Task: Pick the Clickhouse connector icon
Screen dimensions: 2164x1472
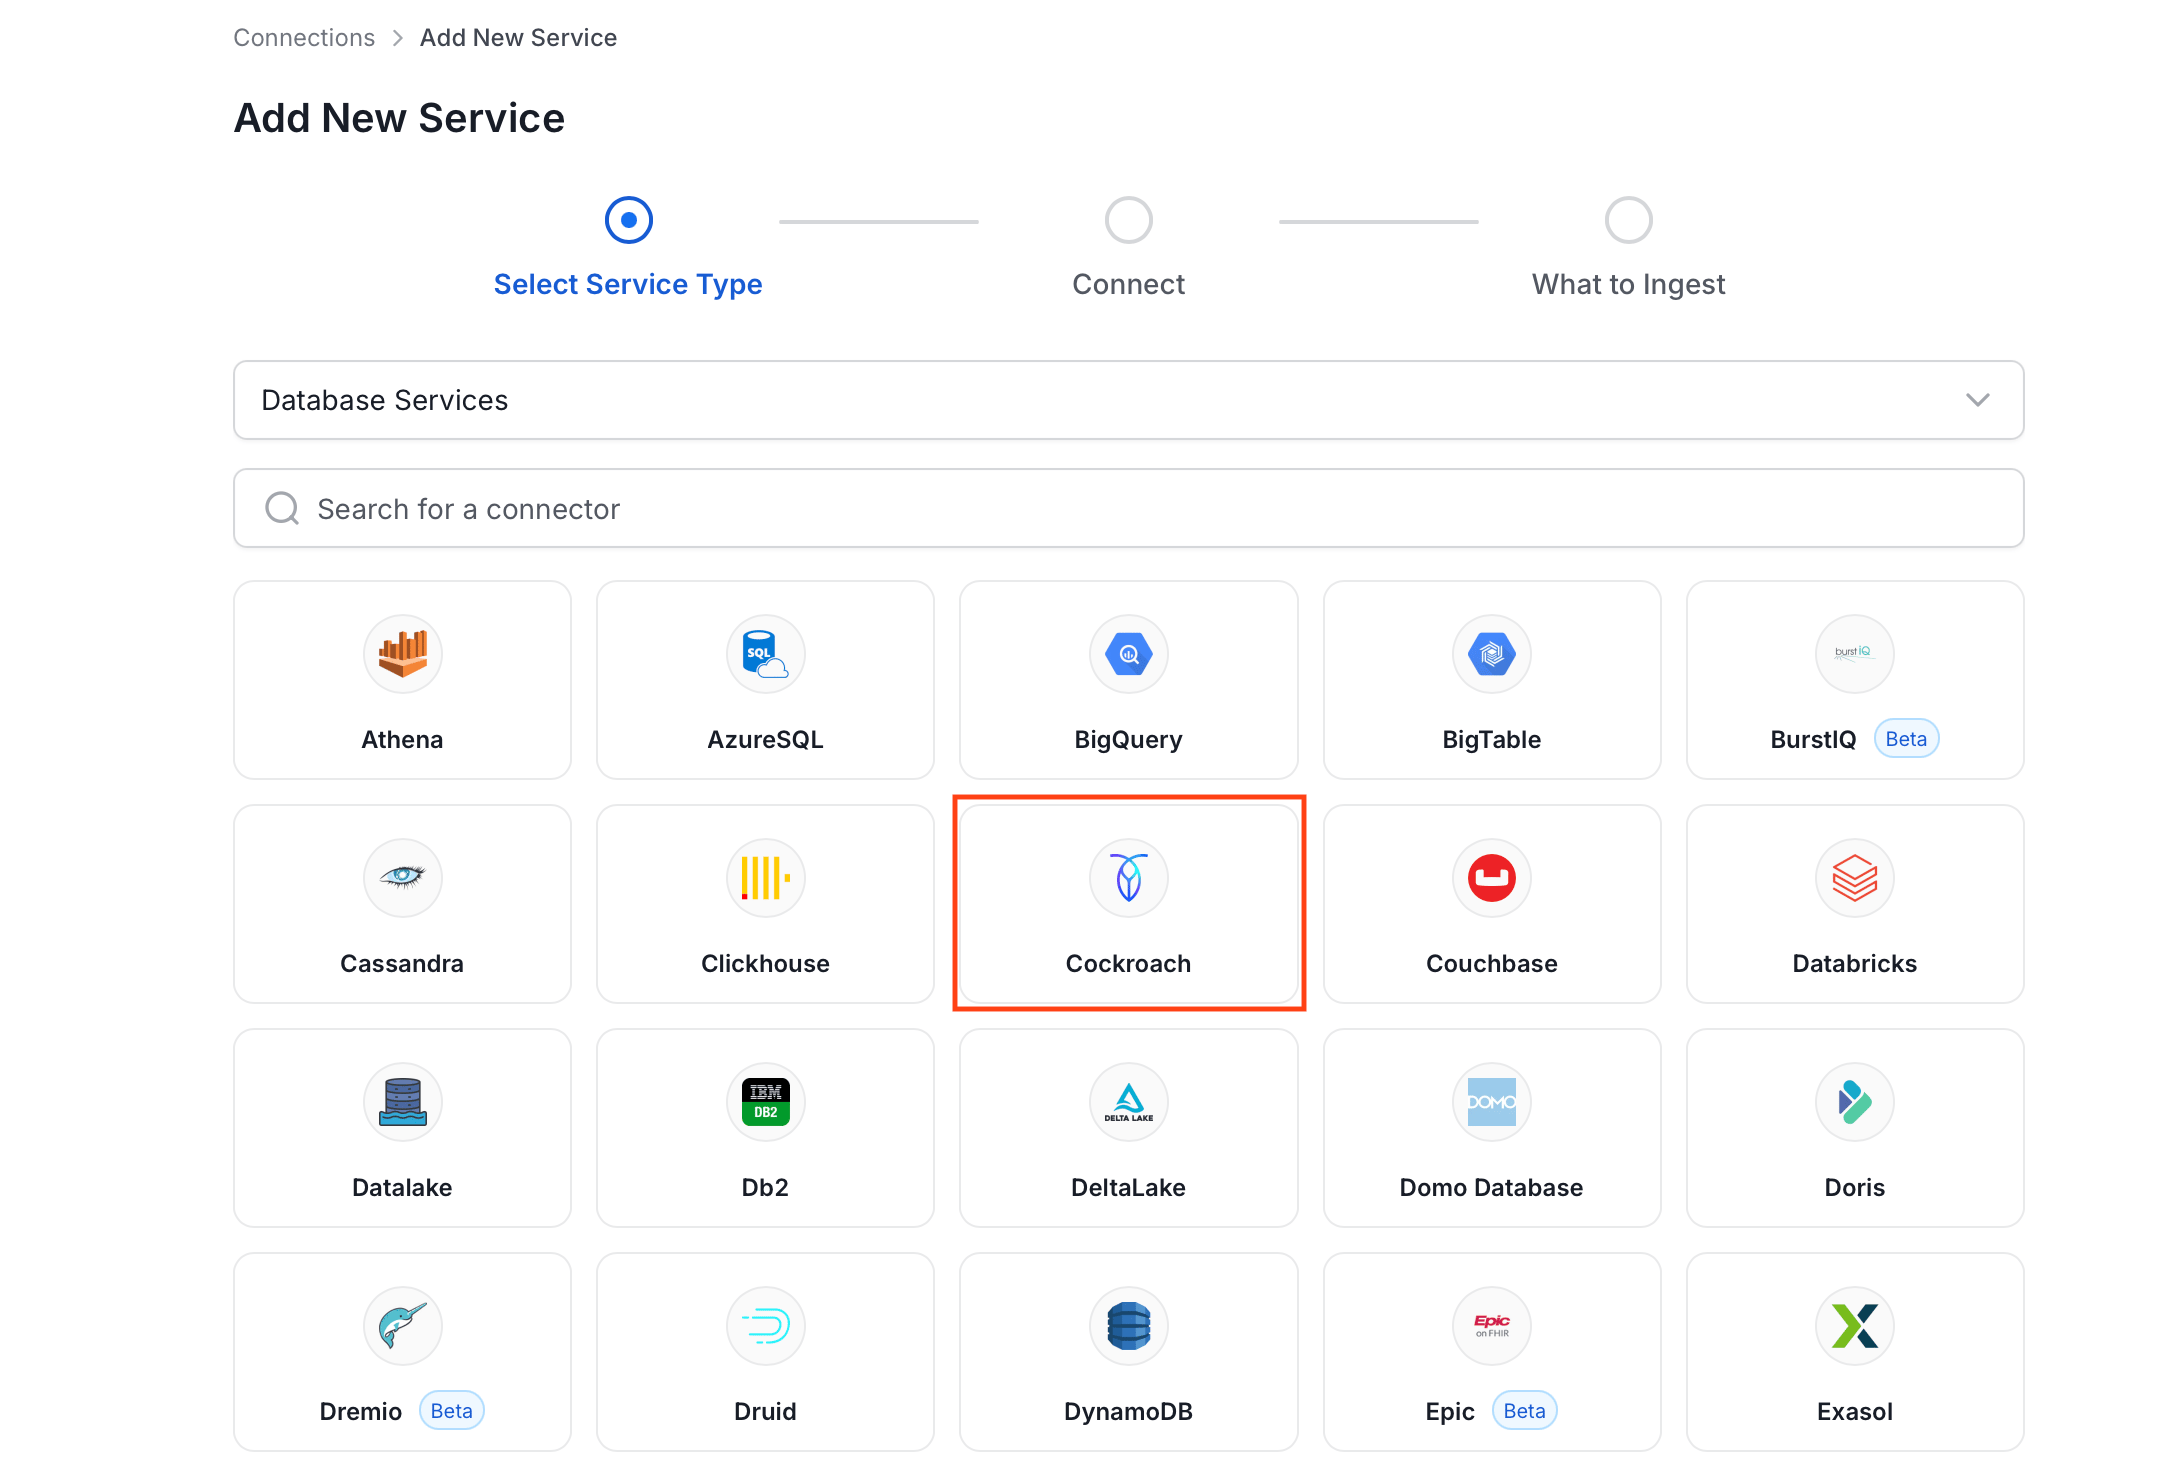Action: (765, 878)
